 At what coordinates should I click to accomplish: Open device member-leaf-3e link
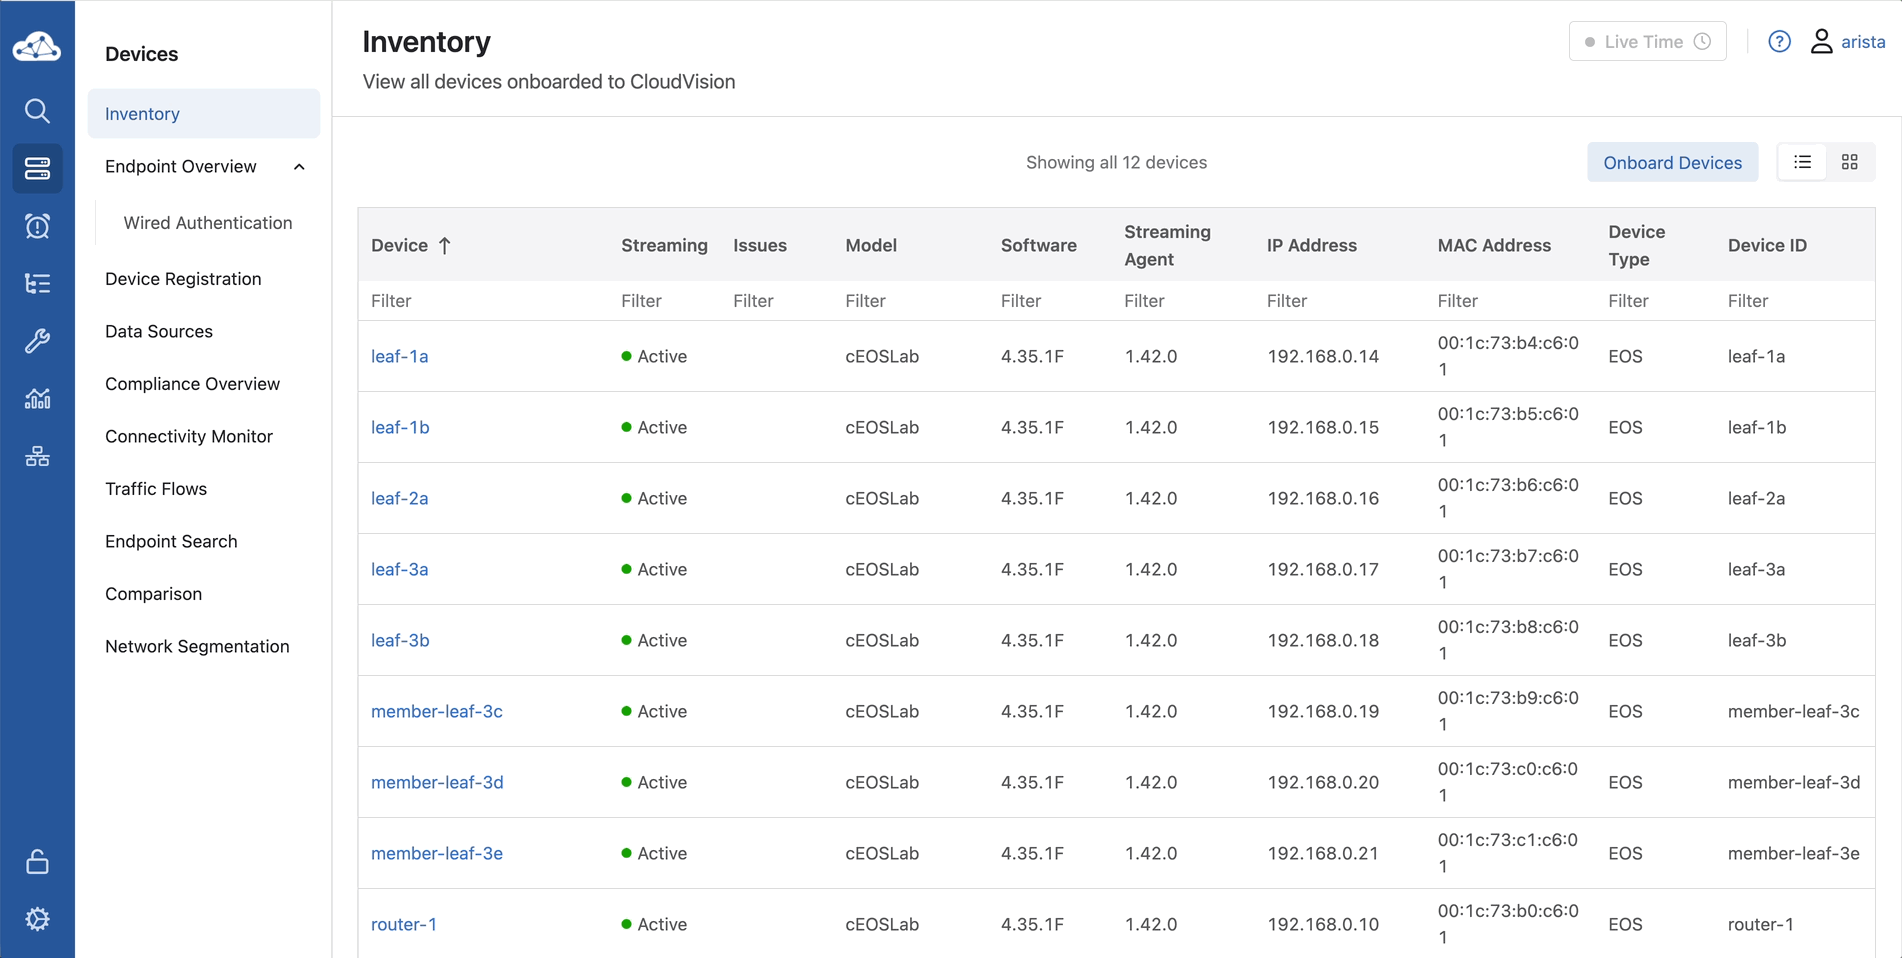click(437, 854)
